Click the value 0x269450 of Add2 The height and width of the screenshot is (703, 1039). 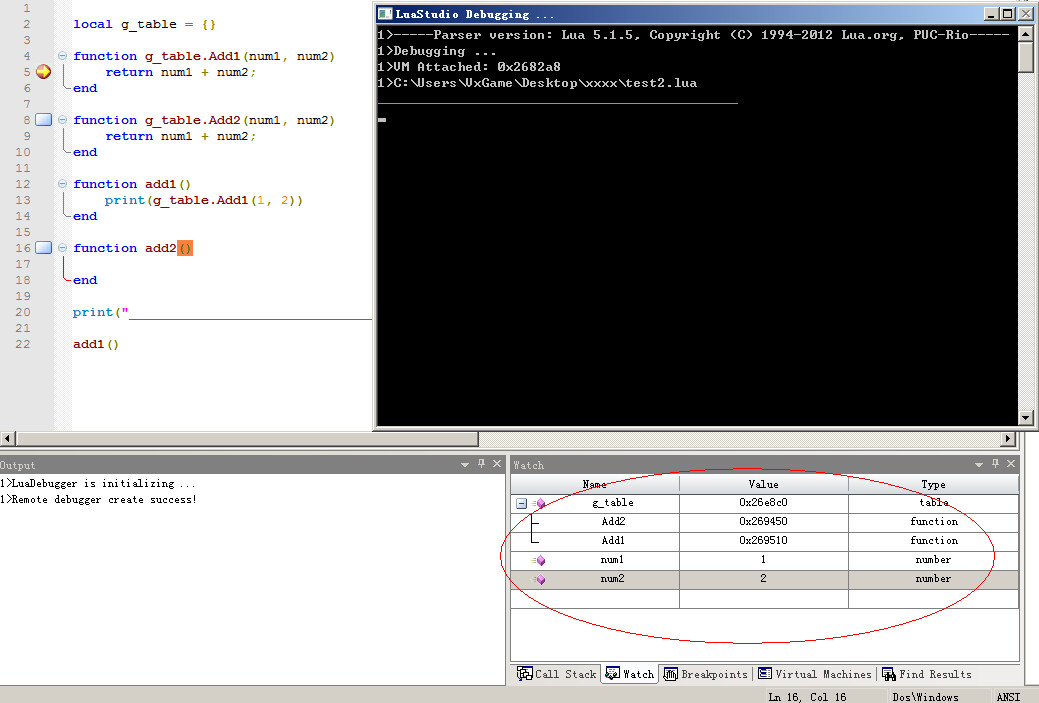point(763,522)
